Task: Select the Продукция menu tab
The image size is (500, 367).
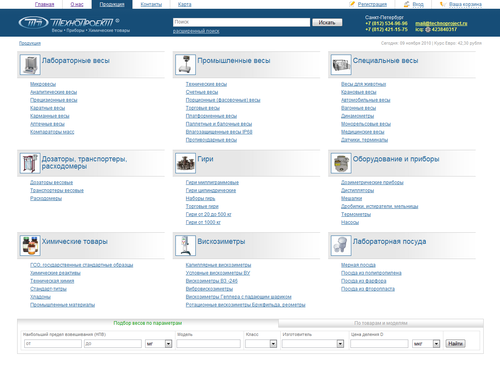Action: click(112, 4)
